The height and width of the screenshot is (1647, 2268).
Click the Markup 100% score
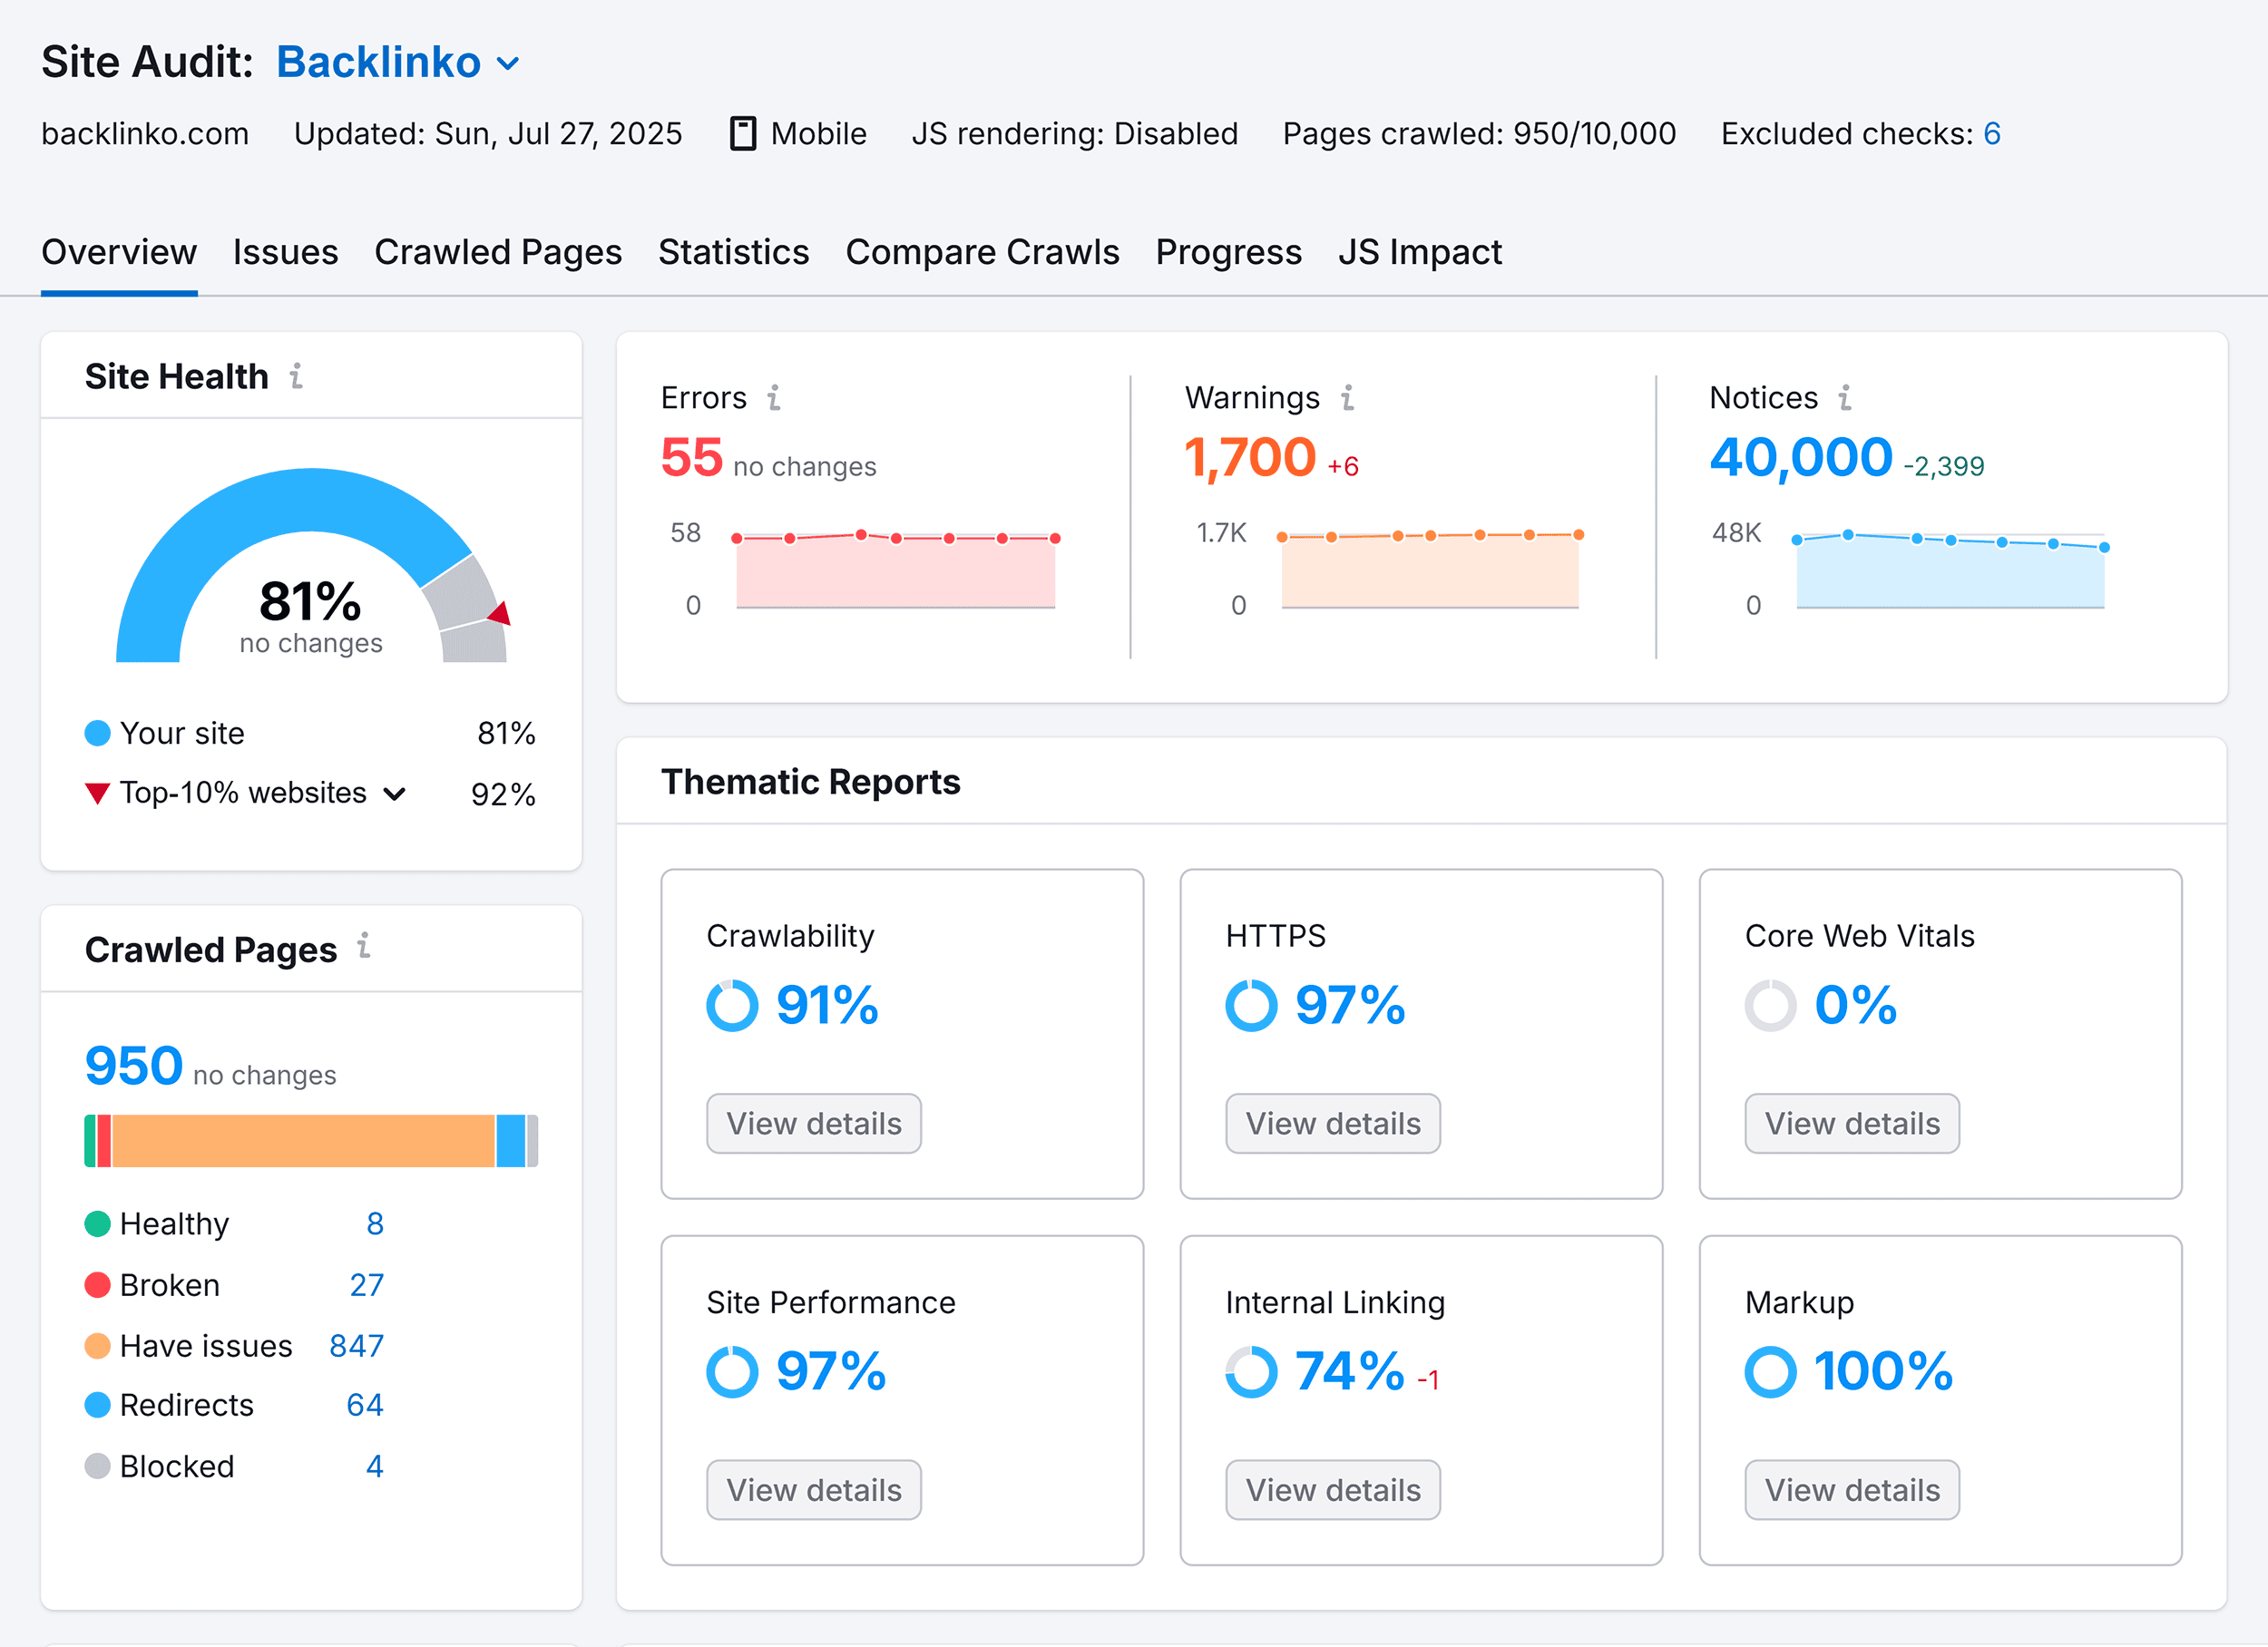1883,1371
